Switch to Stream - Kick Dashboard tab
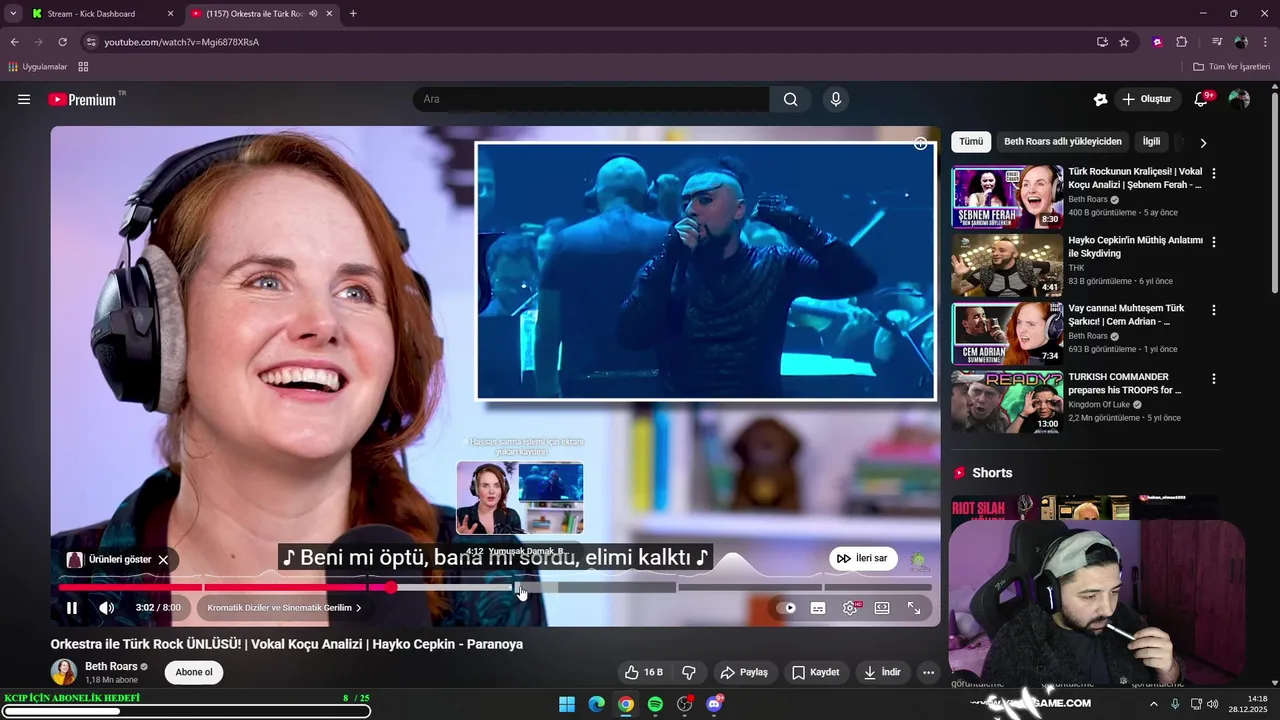The height and width of the screenshot is (720, 1280). coord(102,14)
